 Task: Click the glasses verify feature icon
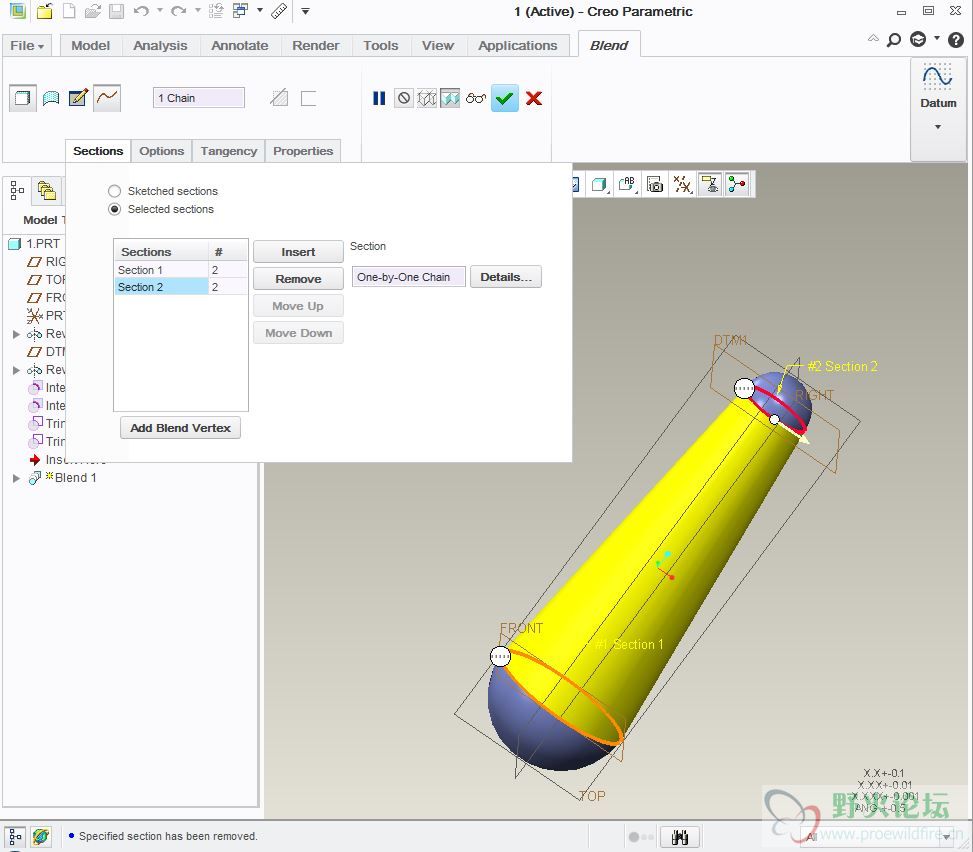click(476, 98)
